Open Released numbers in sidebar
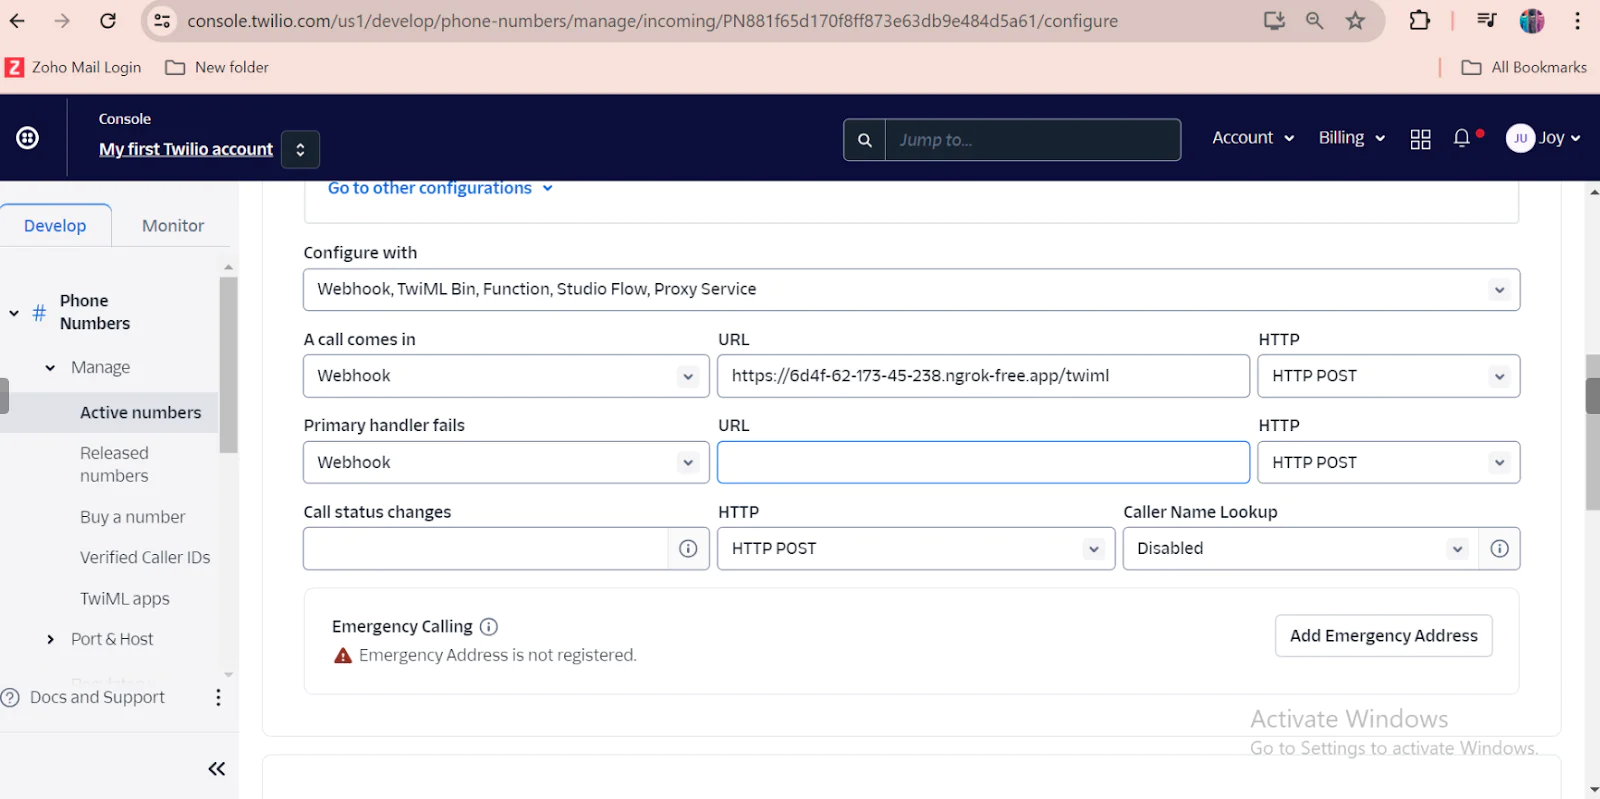 (x=114, y=465)
